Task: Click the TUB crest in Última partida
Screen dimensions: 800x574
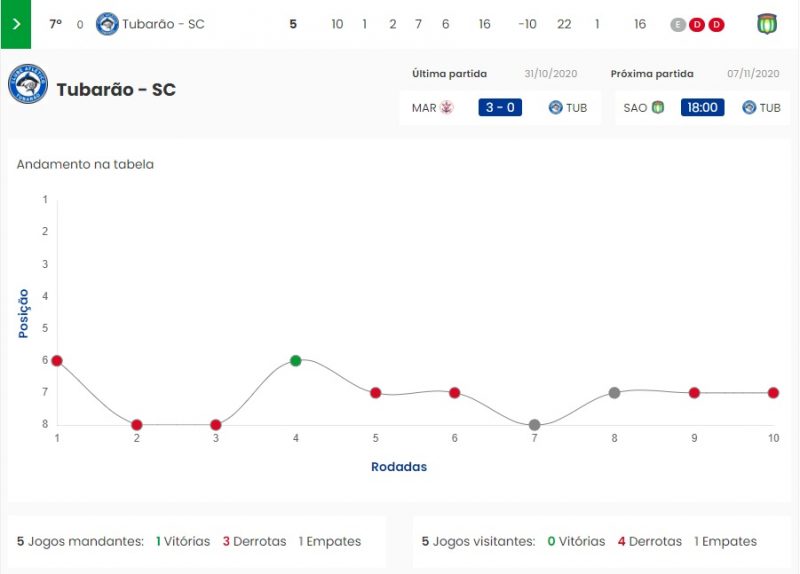Action: coord(556,107)
